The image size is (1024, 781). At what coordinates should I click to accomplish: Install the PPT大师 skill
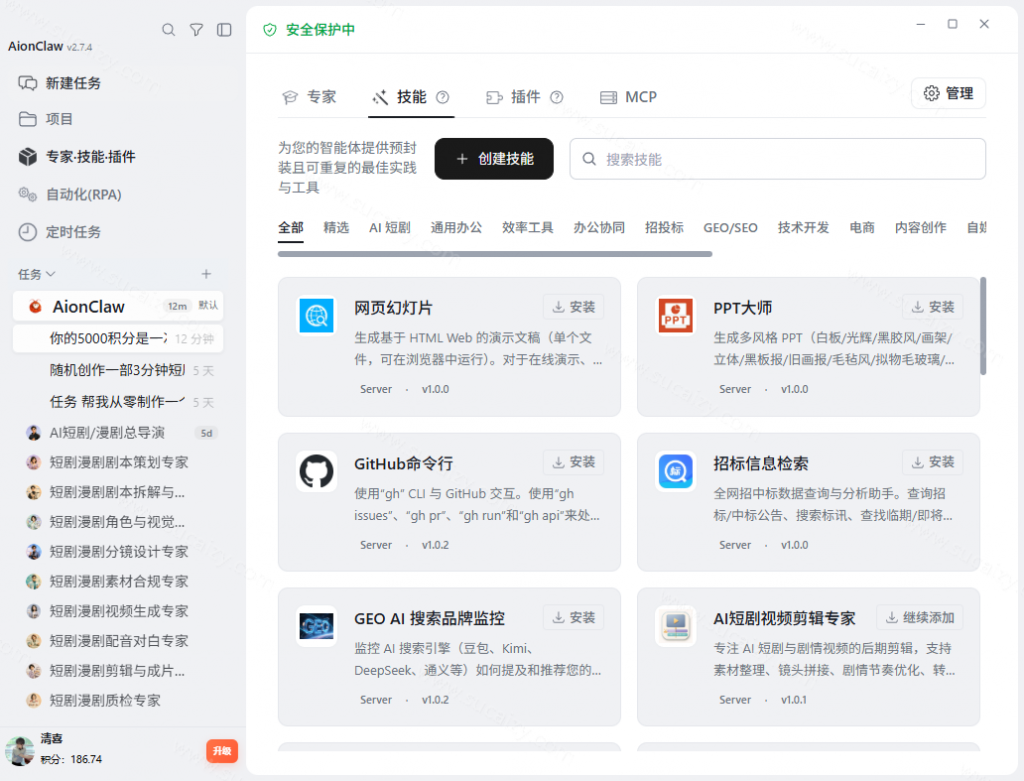pos(933,307)
